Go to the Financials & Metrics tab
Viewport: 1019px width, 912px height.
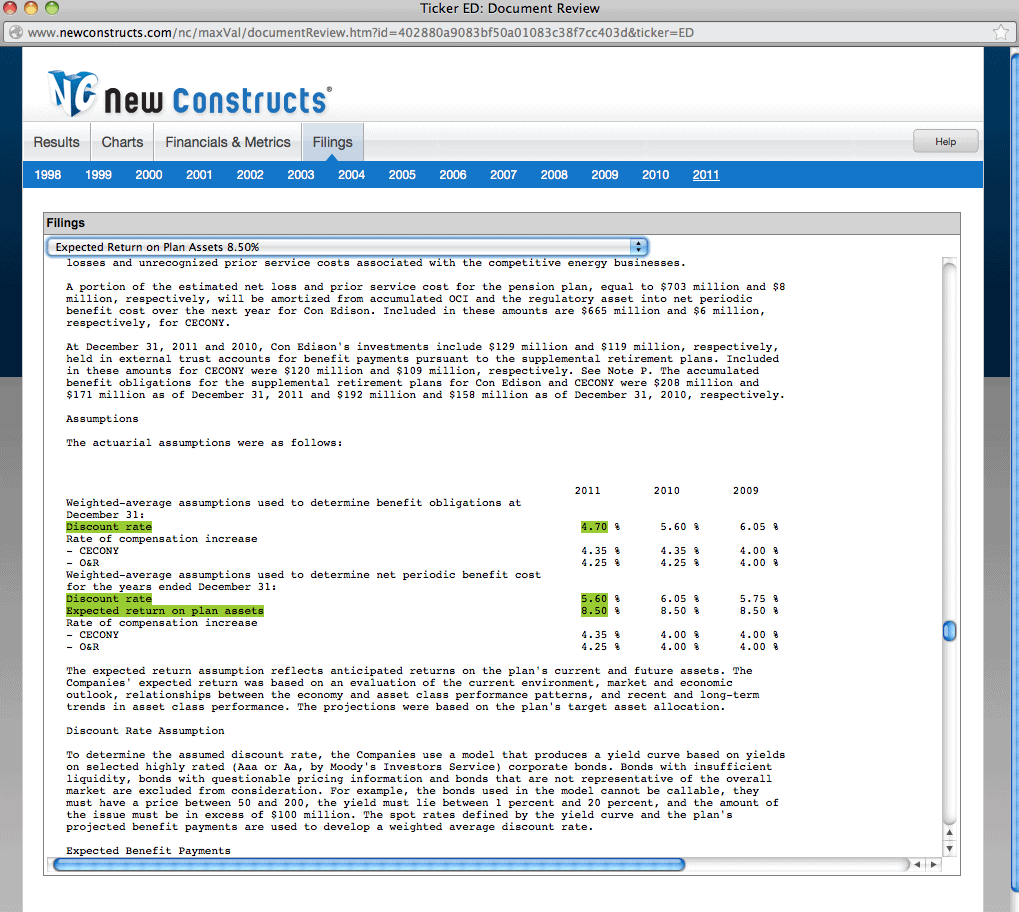click(227, 142)
